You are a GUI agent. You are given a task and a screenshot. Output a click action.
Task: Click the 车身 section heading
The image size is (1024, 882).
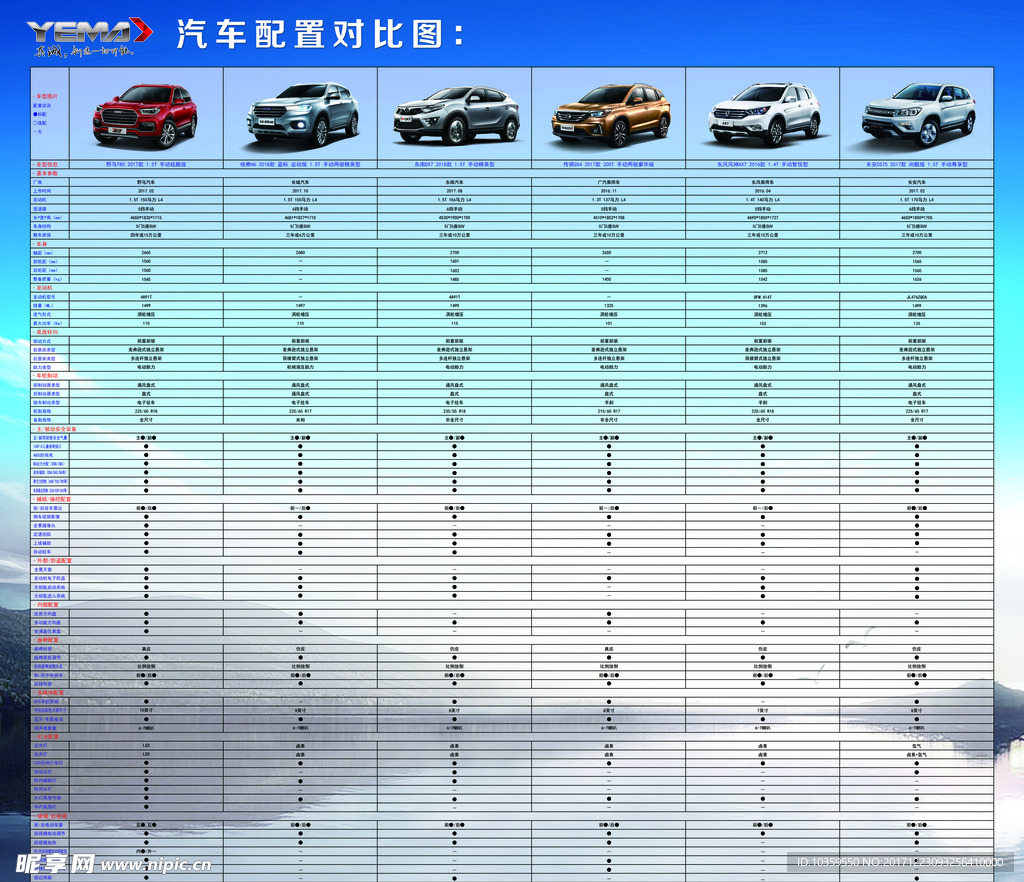tap(40, 244)
